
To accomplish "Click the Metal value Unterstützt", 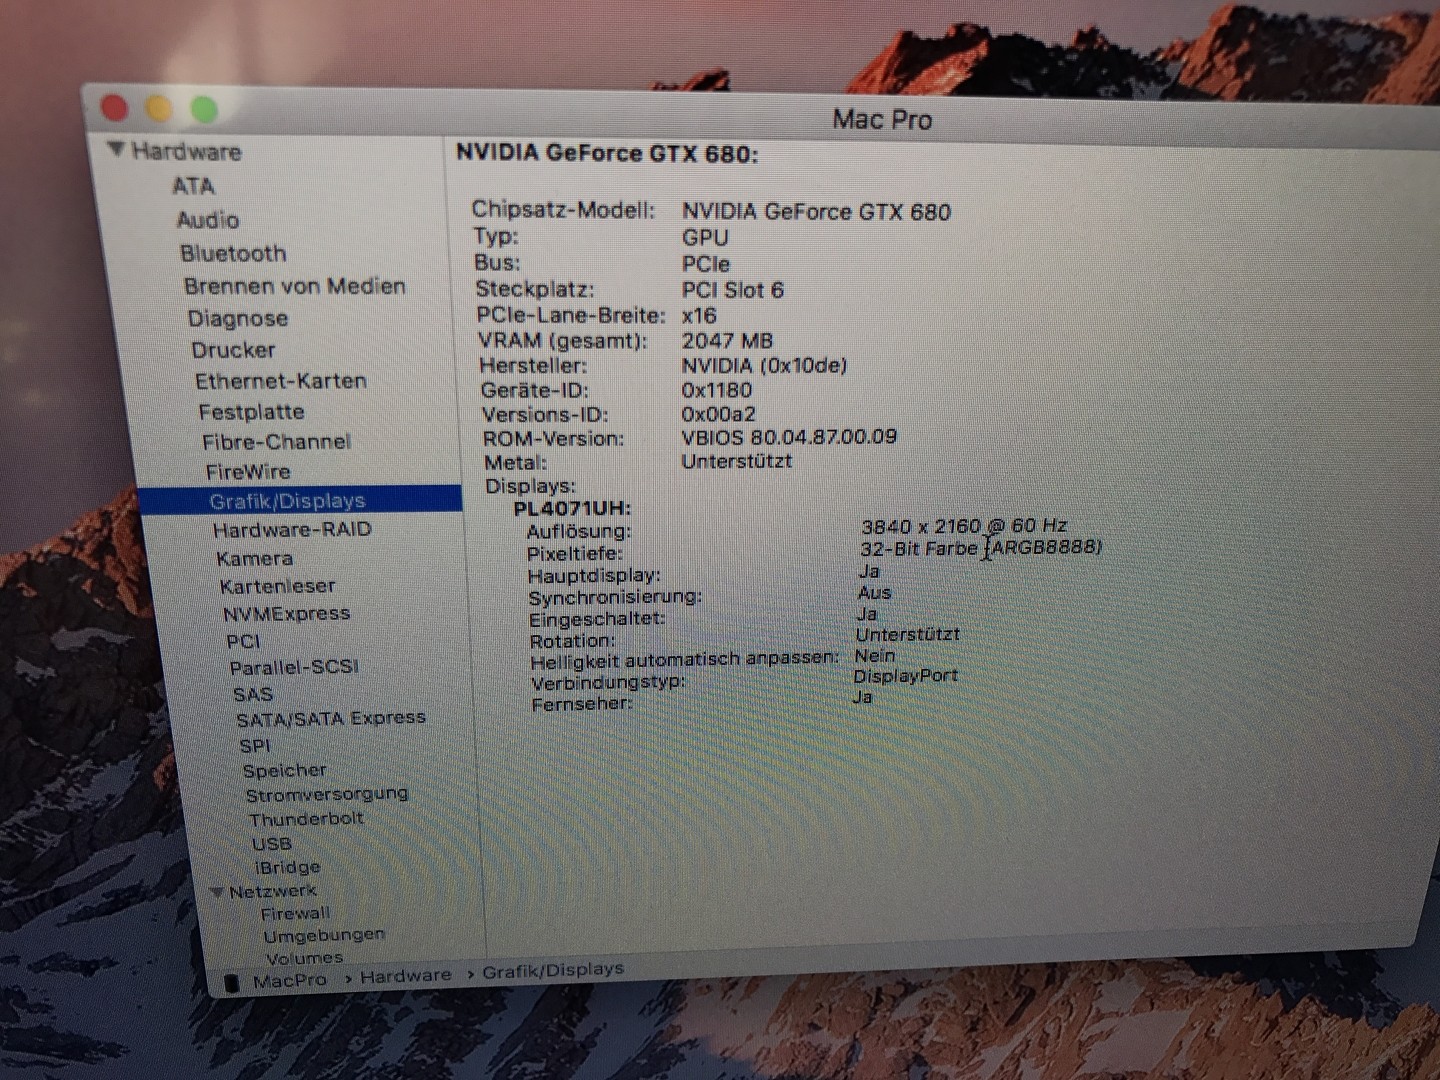I will coord(737,461).
